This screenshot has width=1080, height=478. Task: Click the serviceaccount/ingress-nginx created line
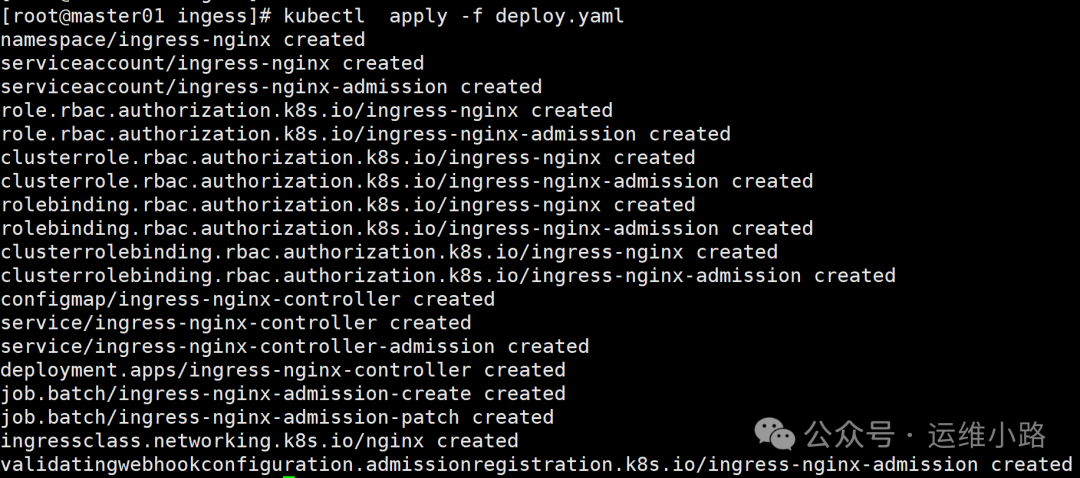click(213, 63)
